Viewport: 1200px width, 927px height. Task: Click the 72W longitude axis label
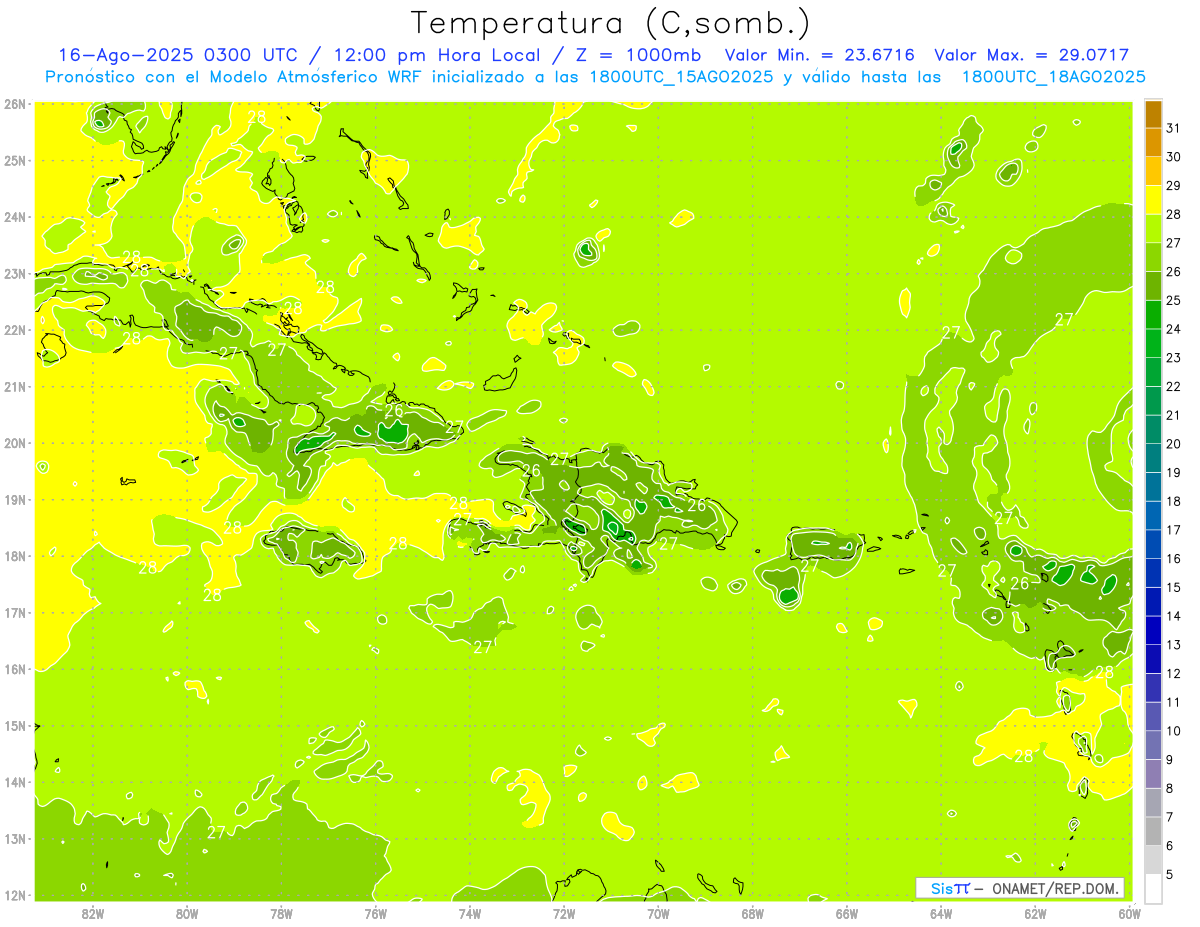[x=563, y=913]
